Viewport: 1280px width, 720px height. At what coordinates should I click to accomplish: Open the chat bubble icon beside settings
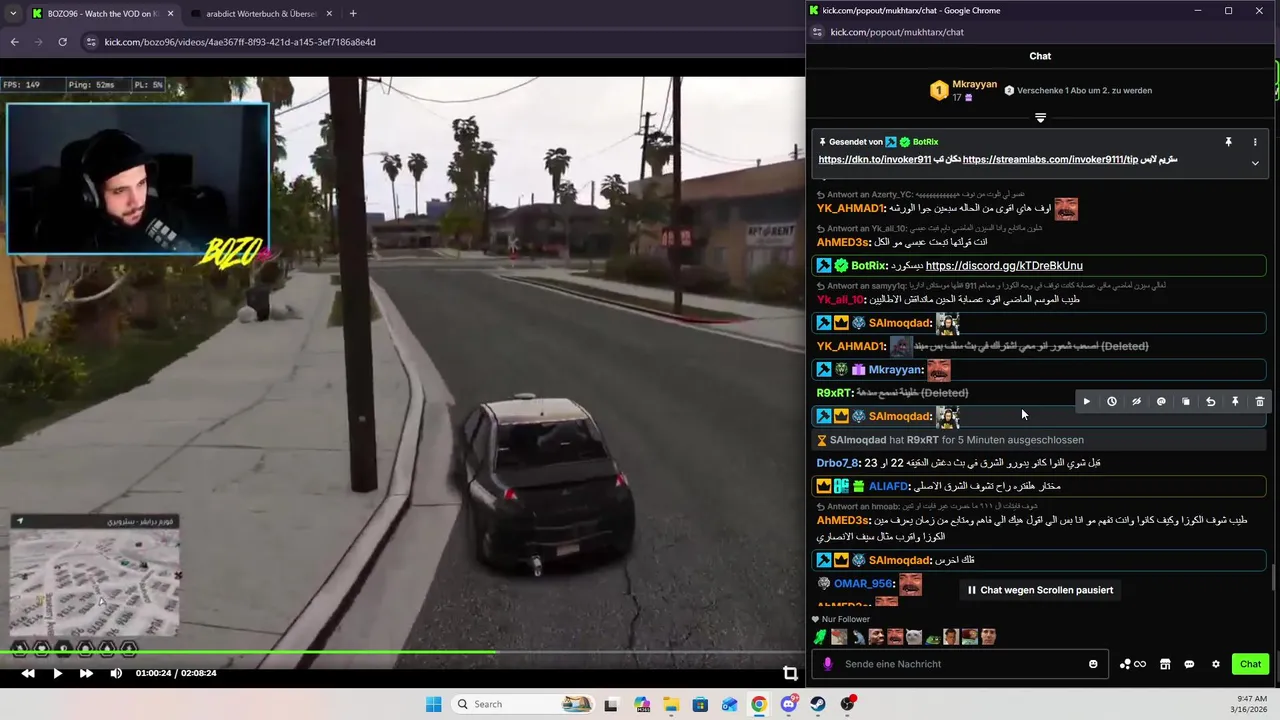[1189, 664]
